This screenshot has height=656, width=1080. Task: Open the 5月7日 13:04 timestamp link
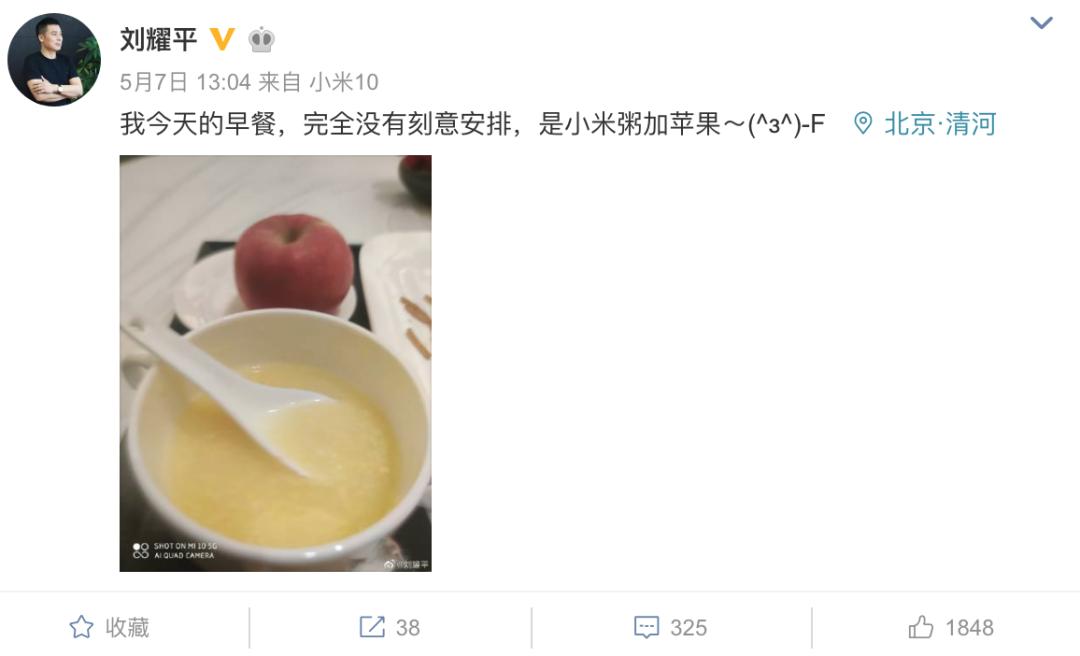pos(185,82)
